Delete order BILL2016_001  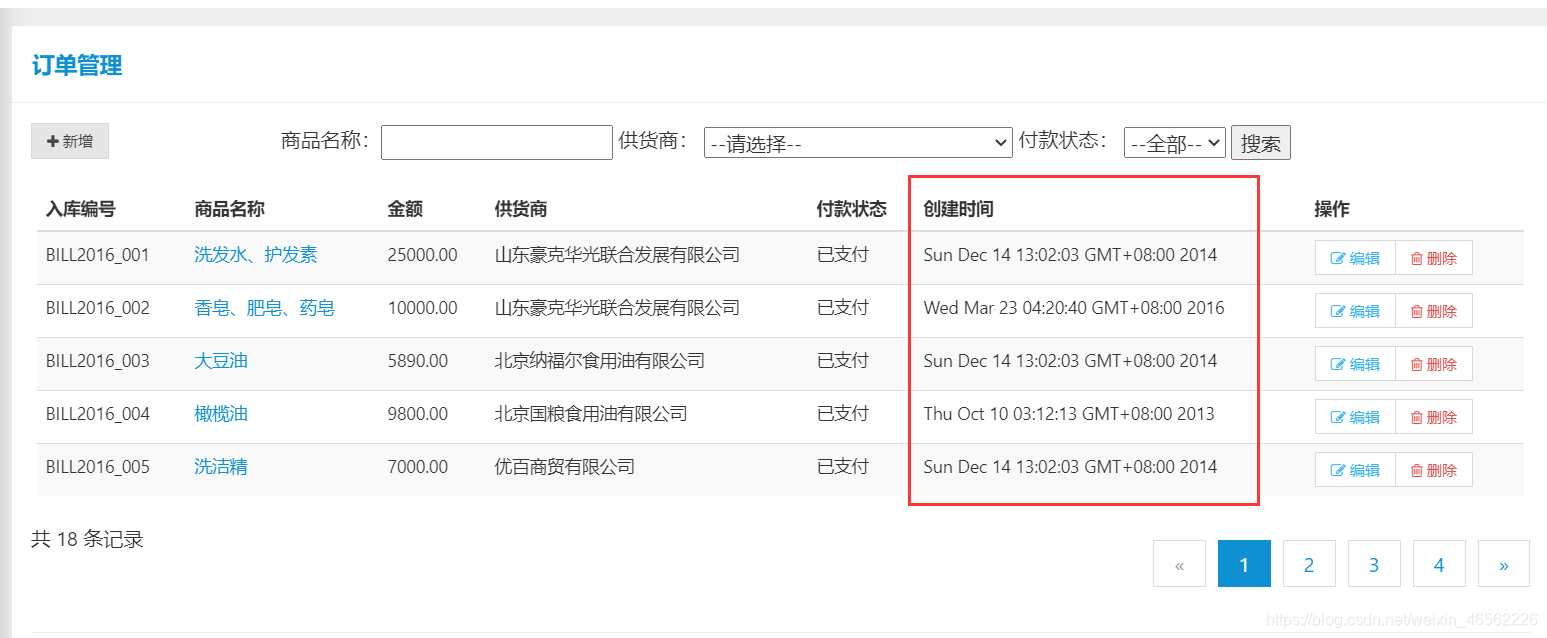pyautogui.click(x=1434, y=258)
